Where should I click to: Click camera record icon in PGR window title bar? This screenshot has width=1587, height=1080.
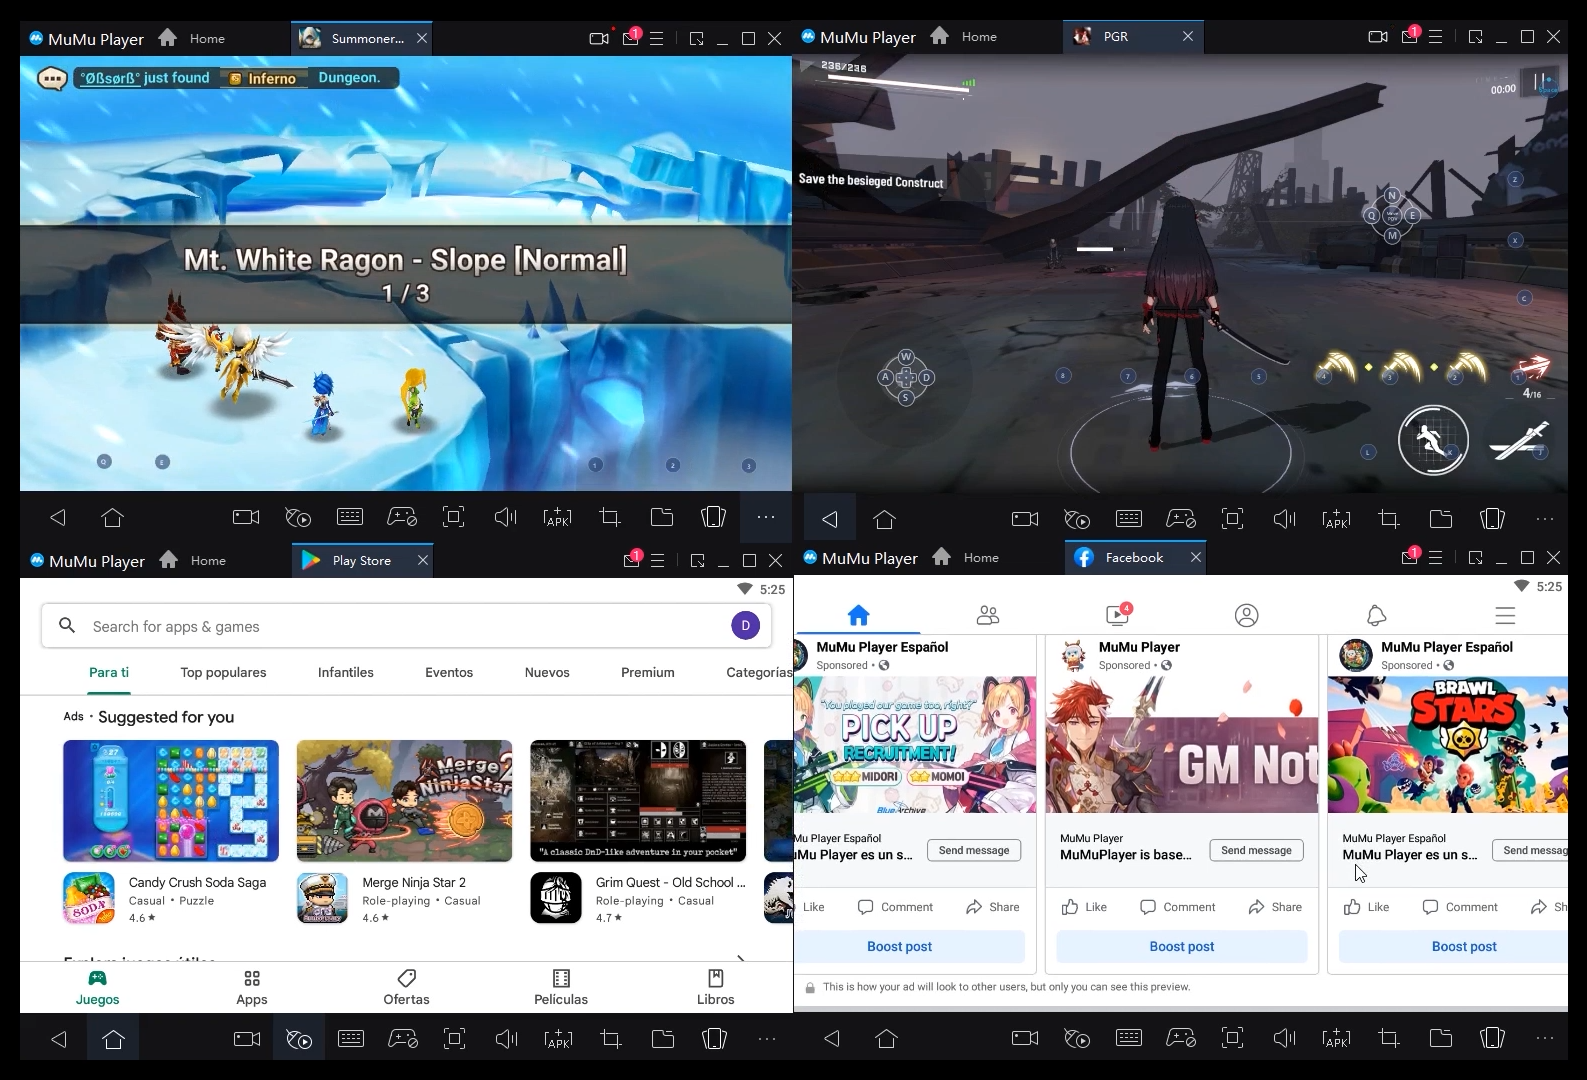[x=1377, y=37]
